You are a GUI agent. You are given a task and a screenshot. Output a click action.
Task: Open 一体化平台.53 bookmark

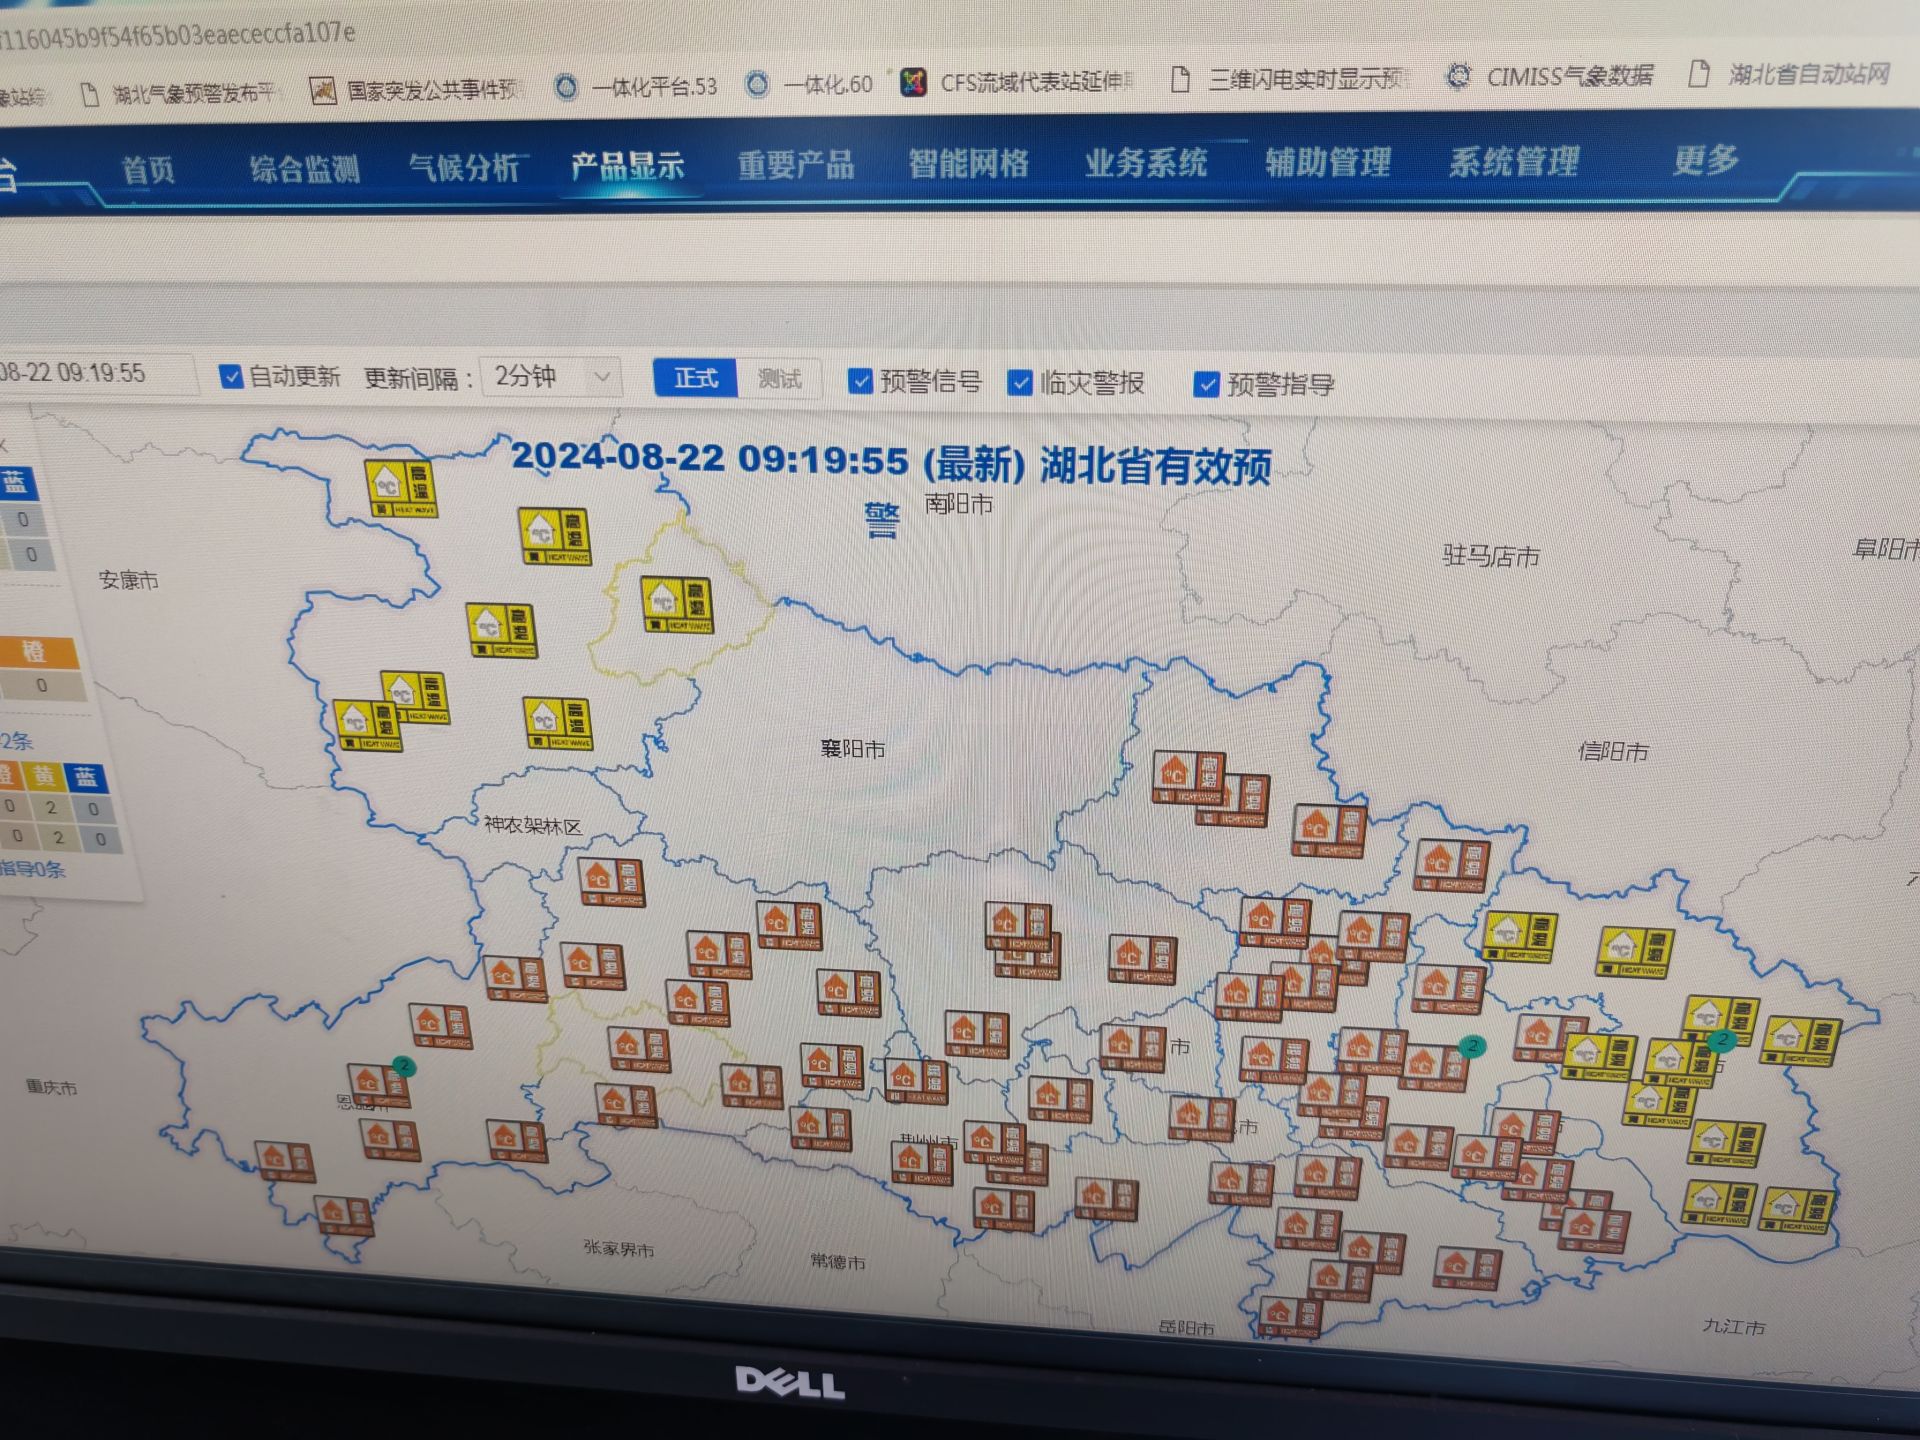point(637,87)
